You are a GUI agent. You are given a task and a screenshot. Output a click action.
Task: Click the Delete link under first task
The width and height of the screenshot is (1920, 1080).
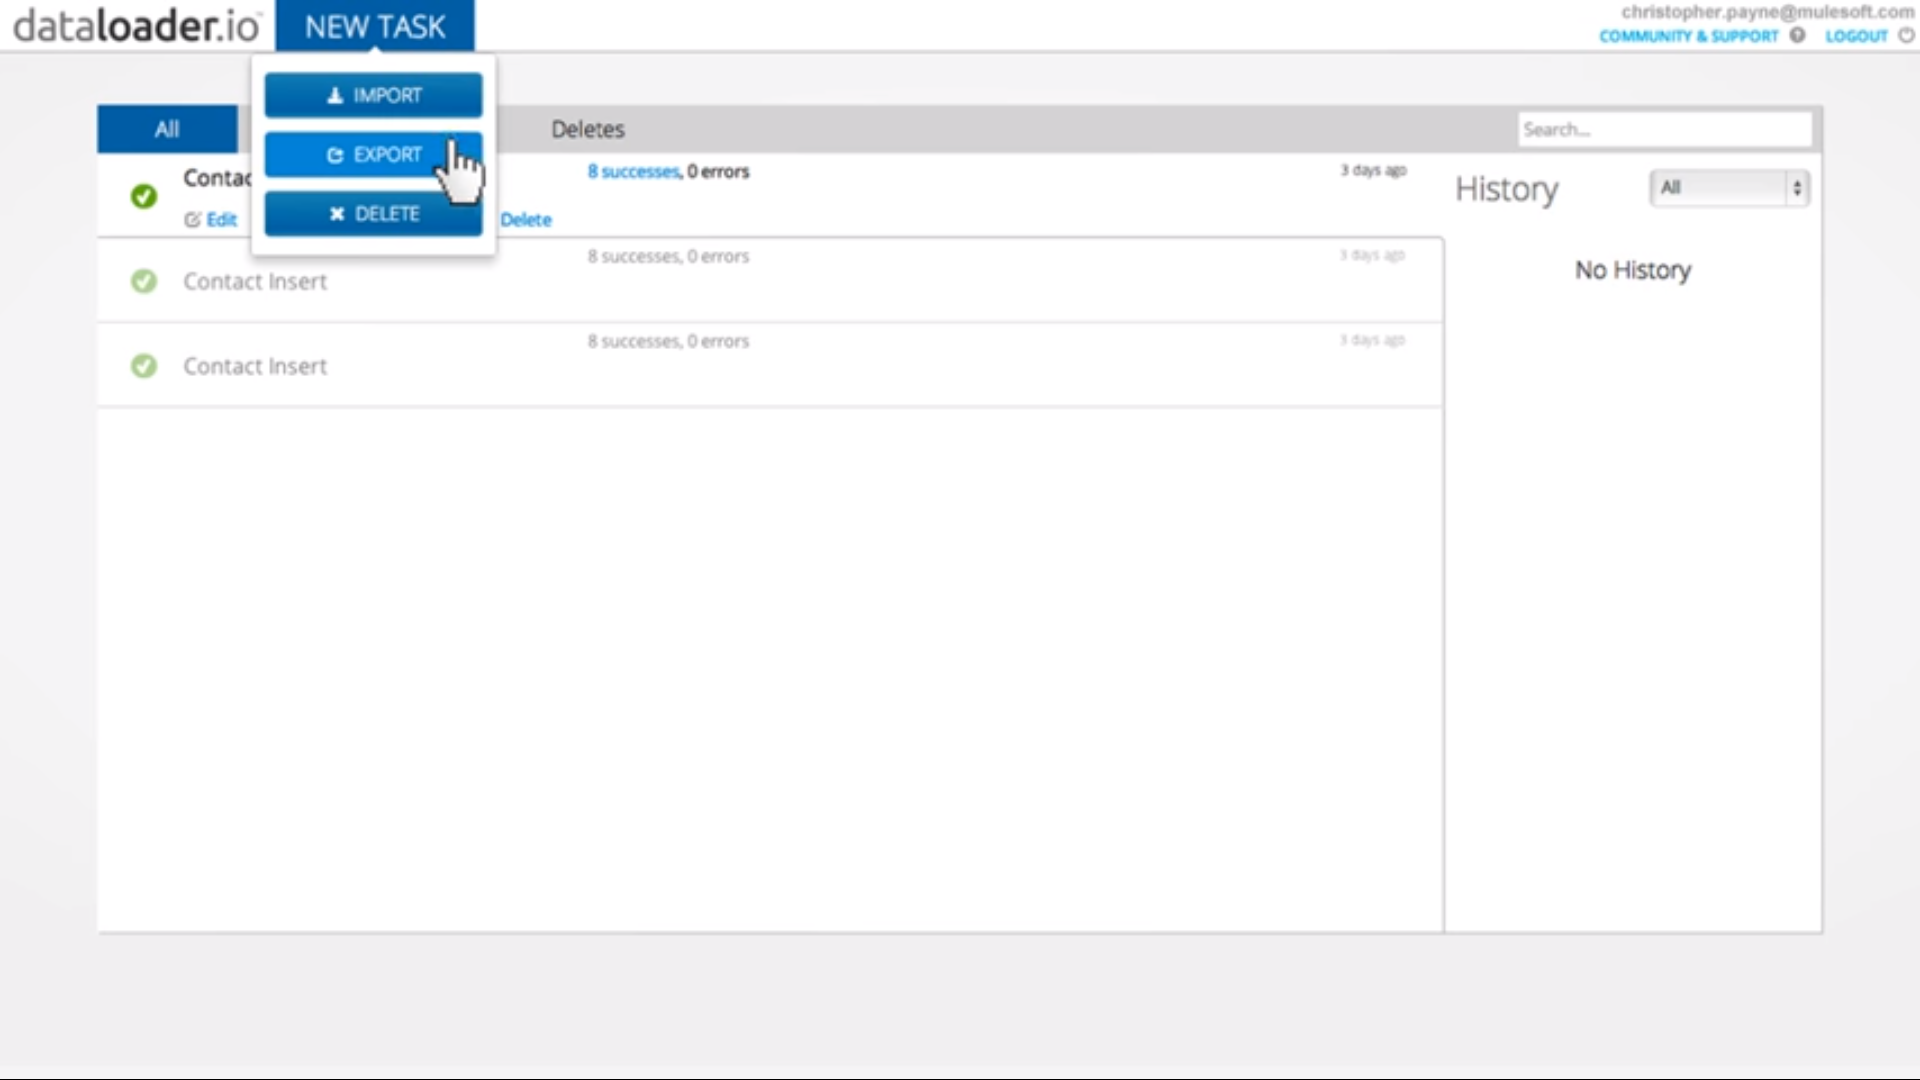(526, 220)
